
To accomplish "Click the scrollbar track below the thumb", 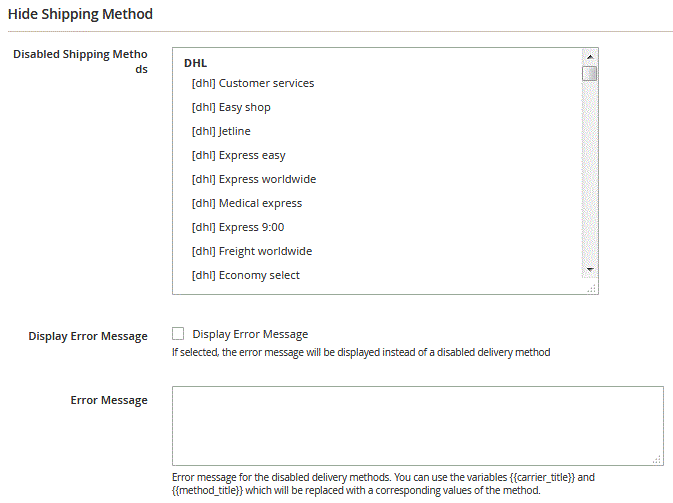I will click(x=590, y=172).
